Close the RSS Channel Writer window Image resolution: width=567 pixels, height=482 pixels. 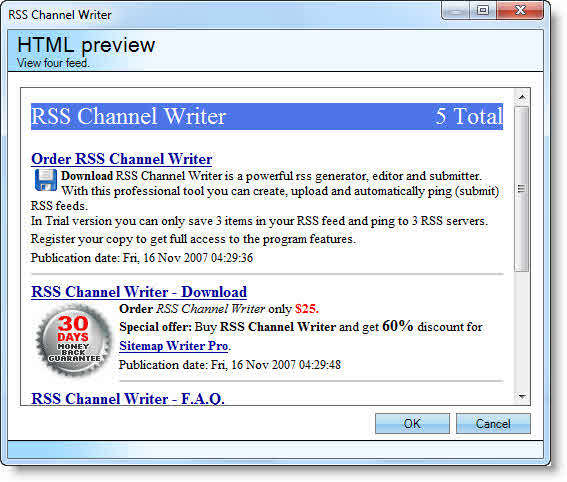520,10
